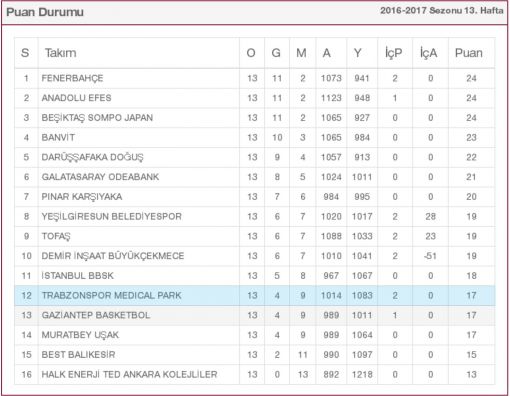Click the BANVİT team entry
This screenshot has width=510, height=396.
coord(58,137)
